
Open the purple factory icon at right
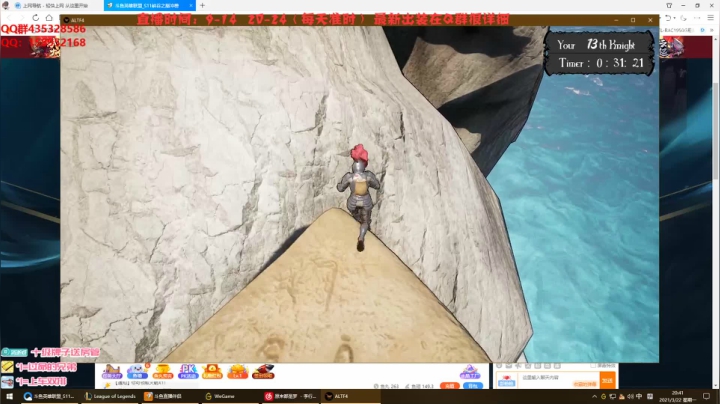470,371
